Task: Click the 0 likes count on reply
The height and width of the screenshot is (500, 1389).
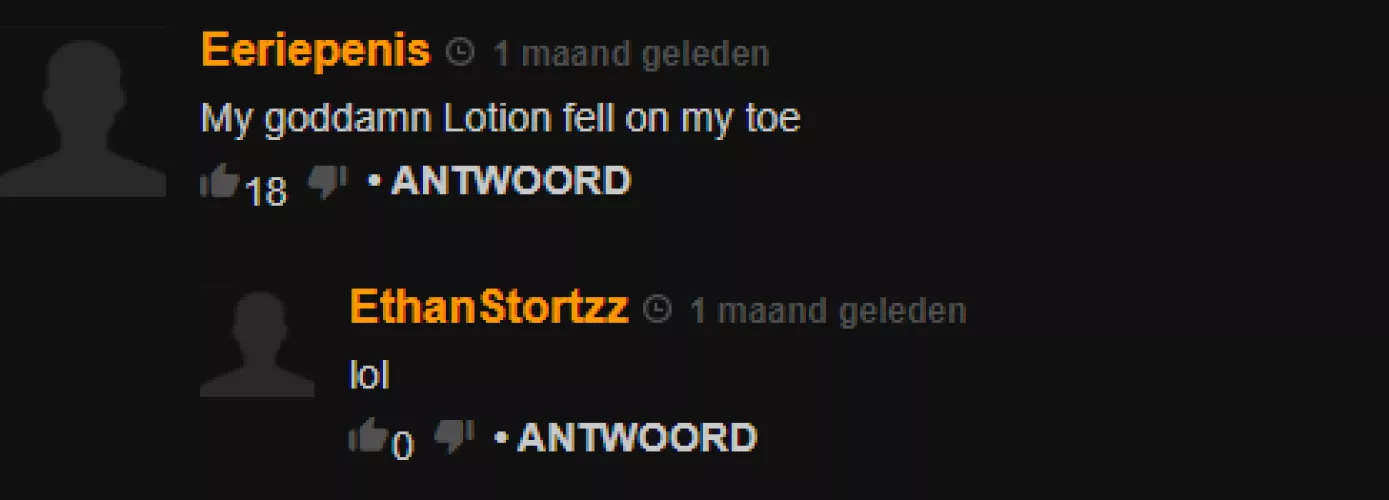Action: (x=402, y=445)
